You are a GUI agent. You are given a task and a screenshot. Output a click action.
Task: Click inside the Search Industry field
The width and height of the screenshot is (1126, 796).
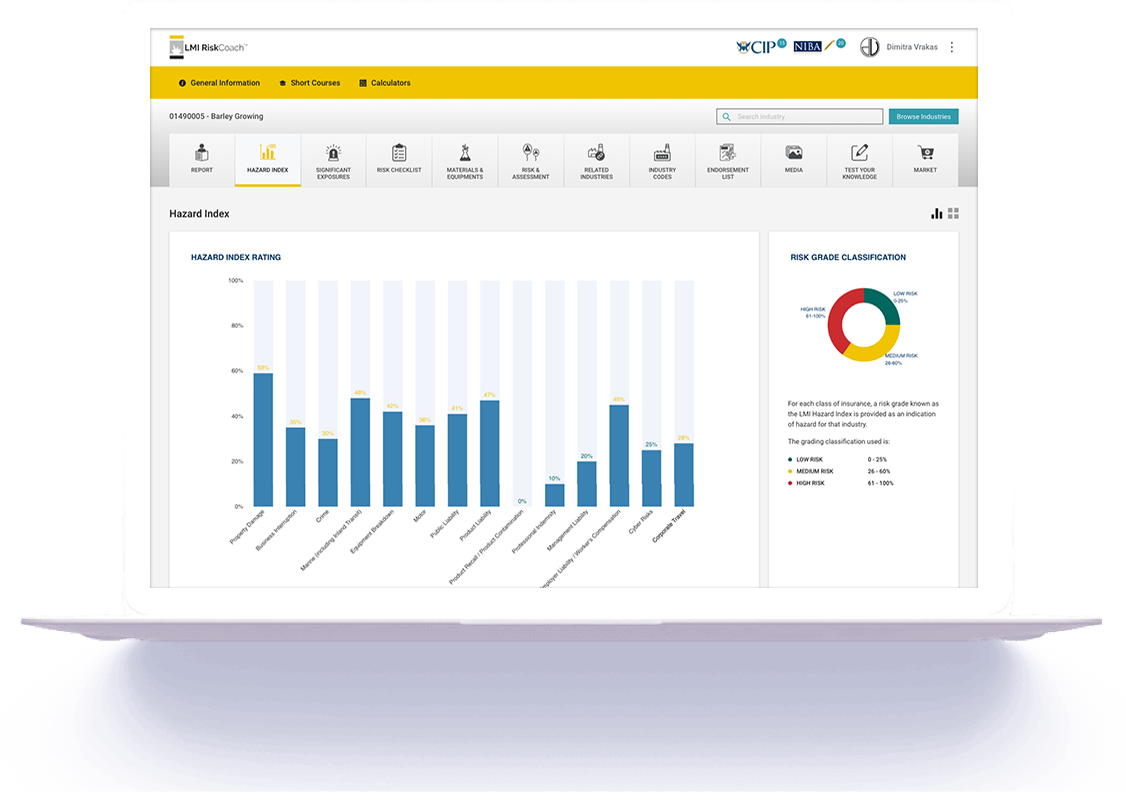point(800,116)
